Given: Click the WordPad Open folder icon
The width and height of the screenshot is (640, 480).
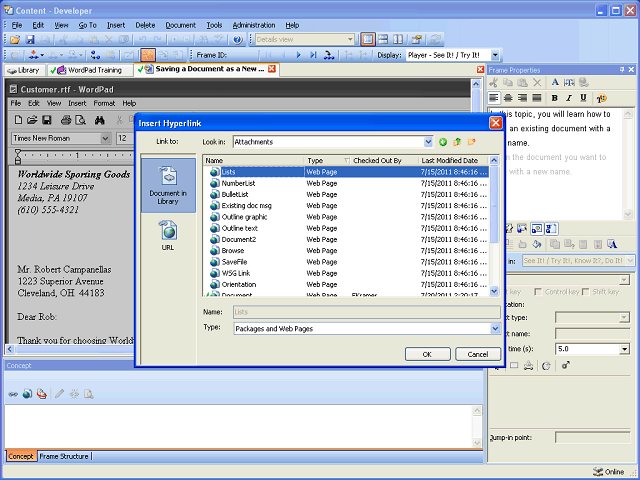Looking at the screenshot, I should [x=32, y=120].
